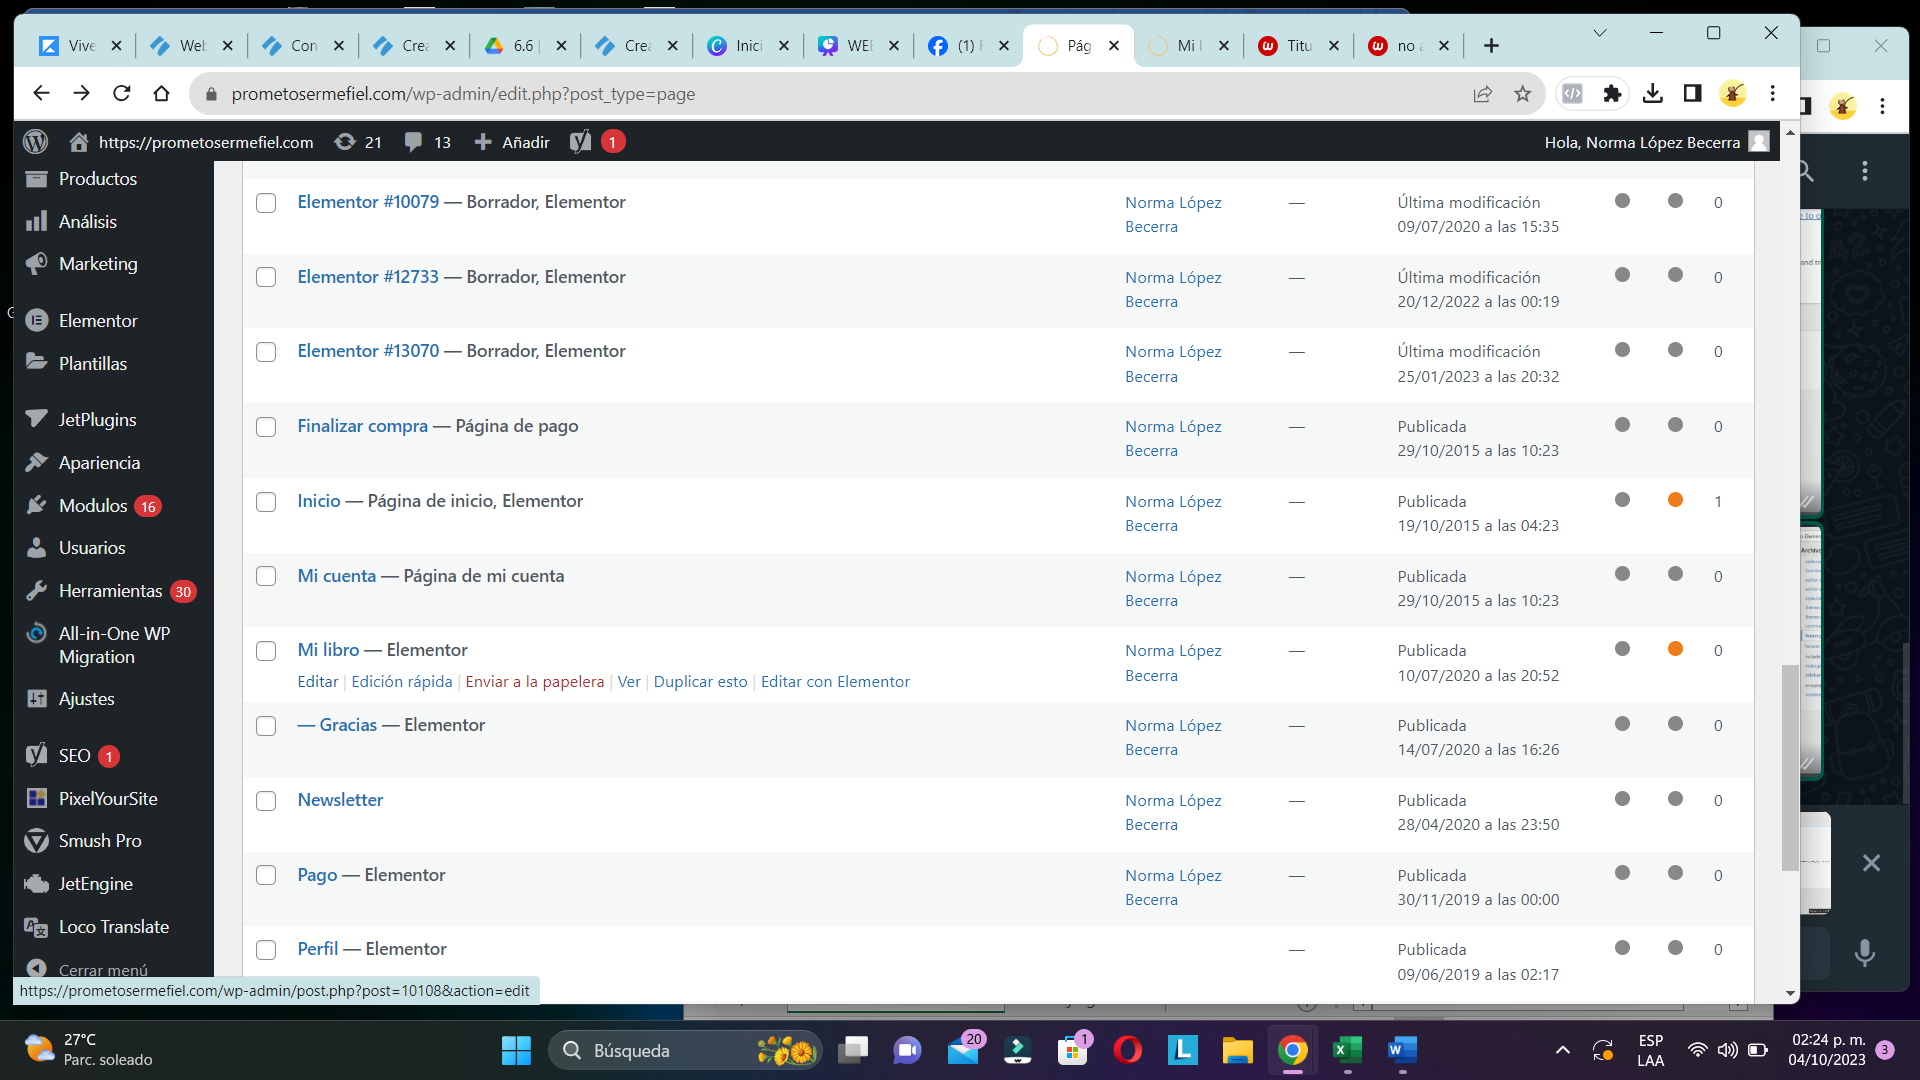1920x1080 pixels.
Task: Collapse sidebar with Cerrar menú
Action: click(88, 969)
